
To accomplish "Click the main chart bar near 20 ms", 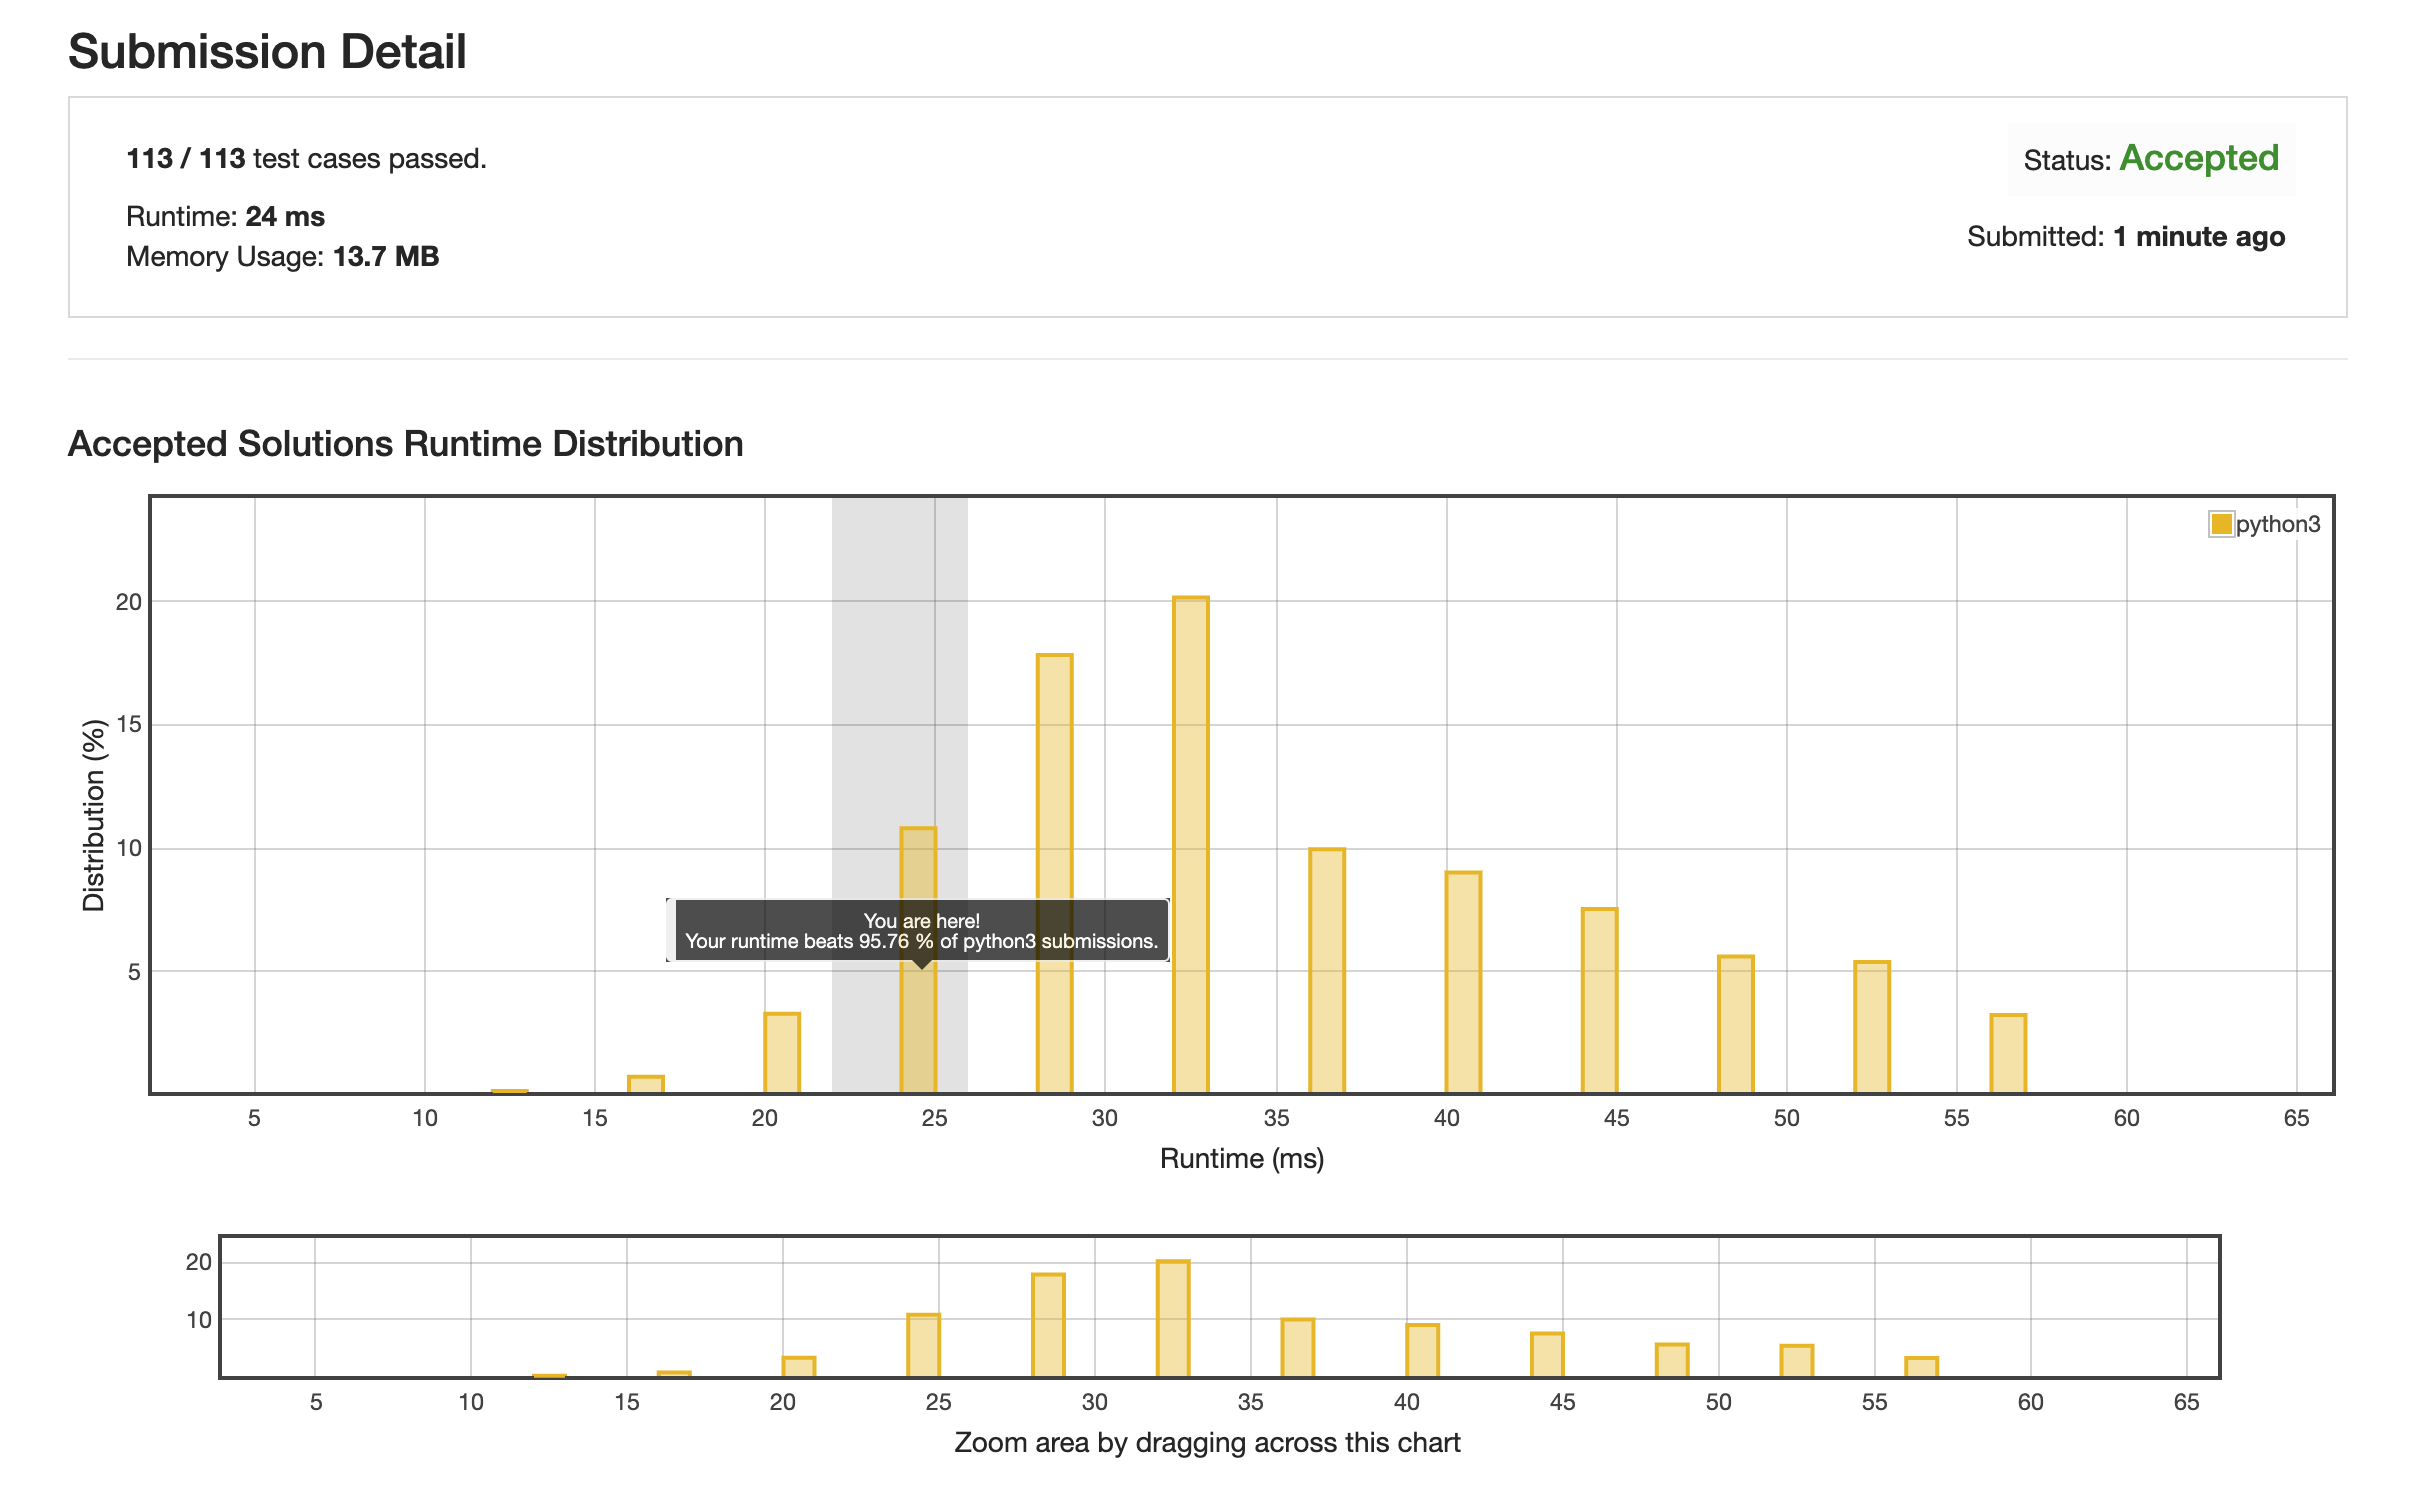I will pyautogui.click(x=781, y=1052).
